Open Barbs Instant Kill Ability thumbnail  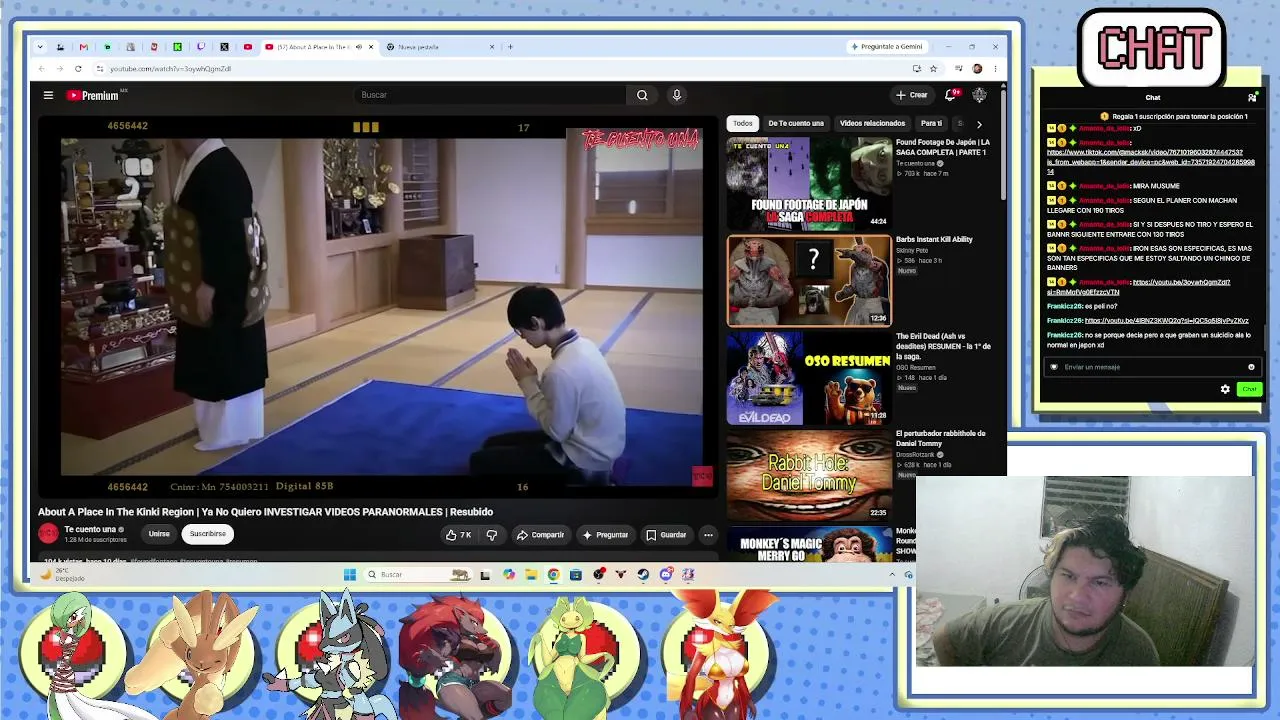(x=809, y=281)
